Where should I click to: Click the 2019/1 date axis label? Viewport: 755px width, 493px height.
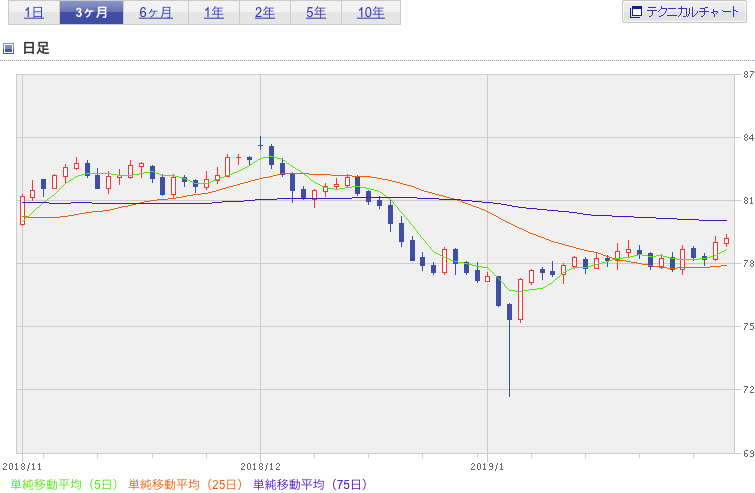point(487,467)
